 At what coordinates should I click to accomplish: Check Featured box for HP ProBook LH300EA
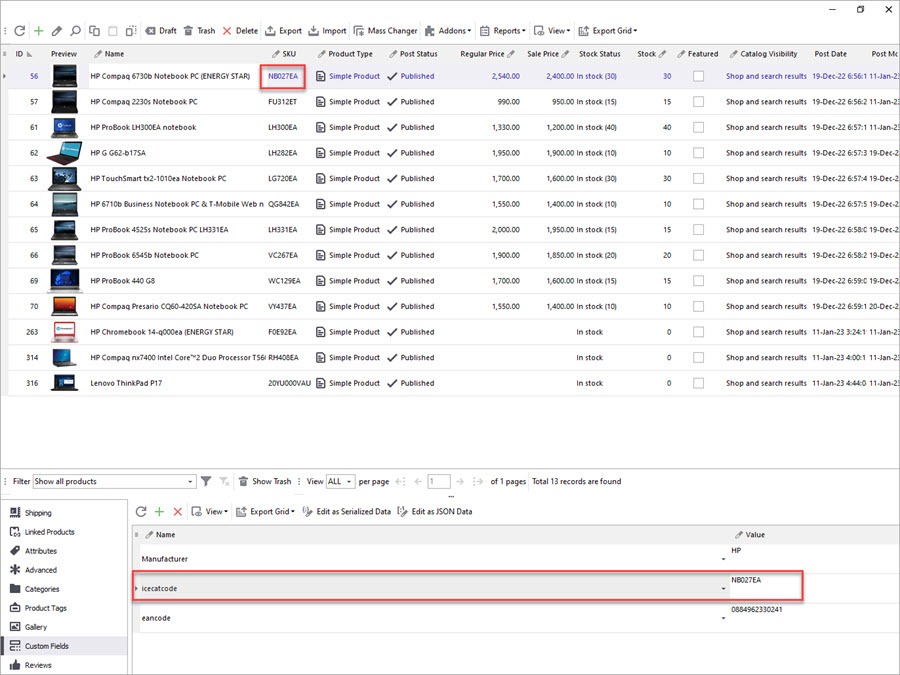coord(698,127)
